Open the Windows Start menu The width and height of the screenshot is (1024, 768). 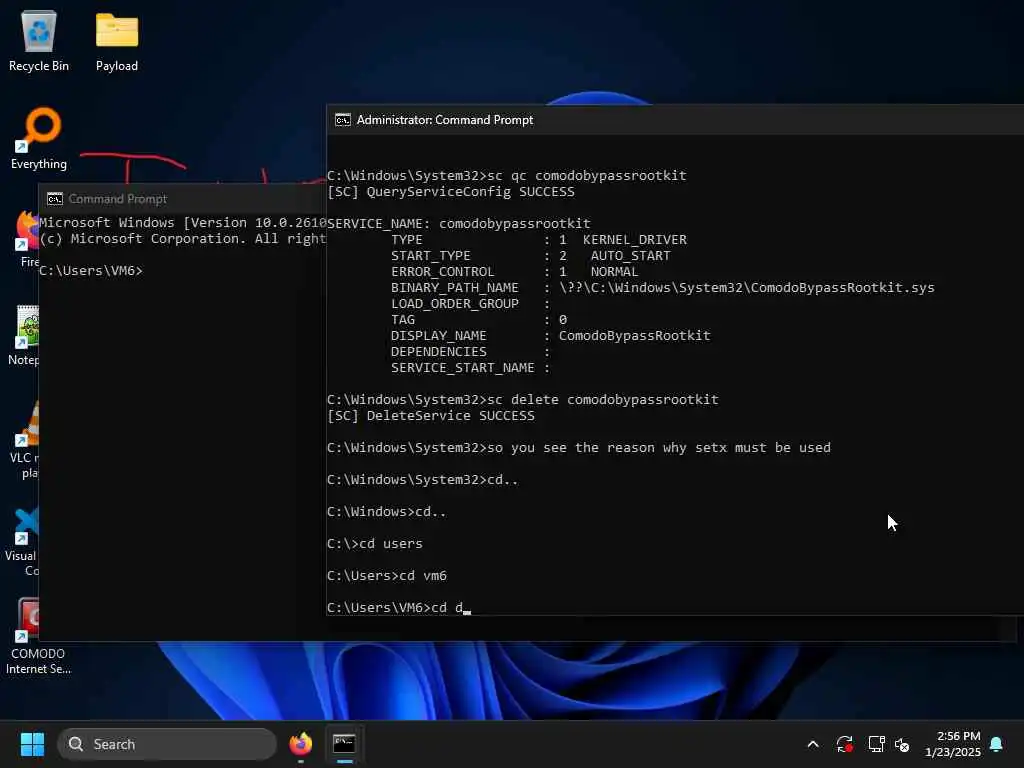[32, 744]
